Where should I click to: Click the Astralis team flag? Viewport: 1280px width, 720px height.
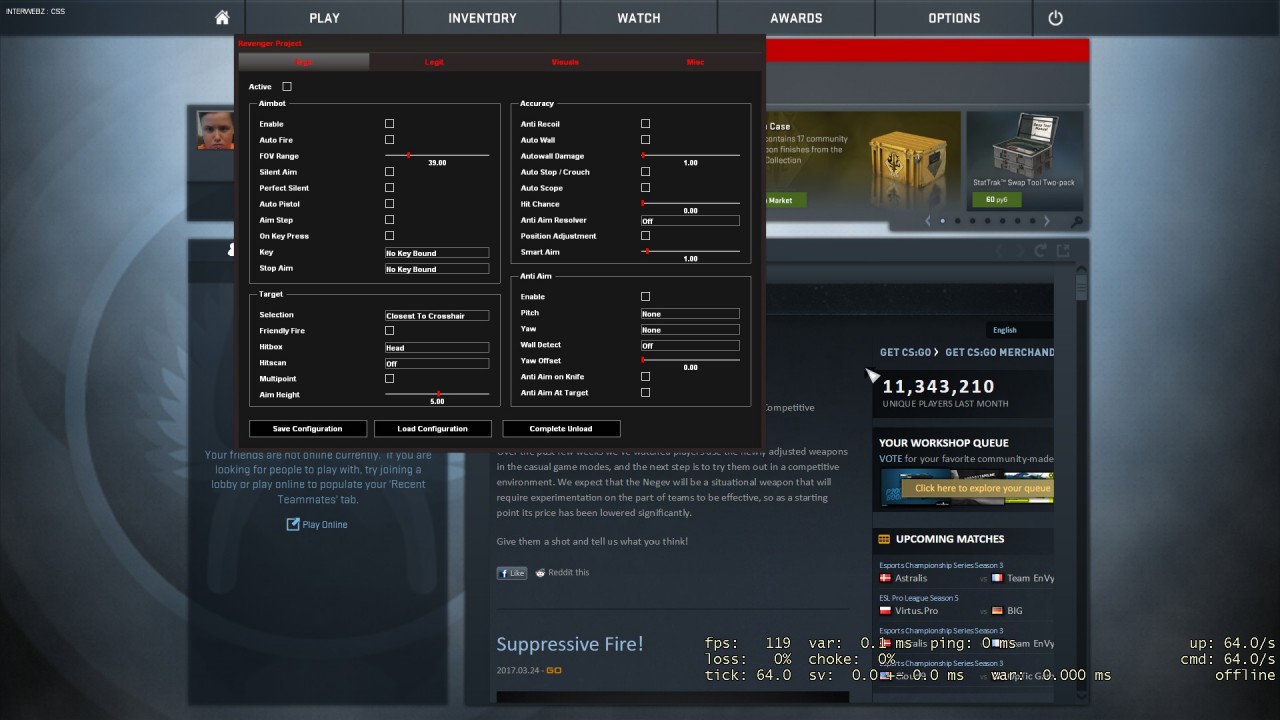tap(885, 578)
